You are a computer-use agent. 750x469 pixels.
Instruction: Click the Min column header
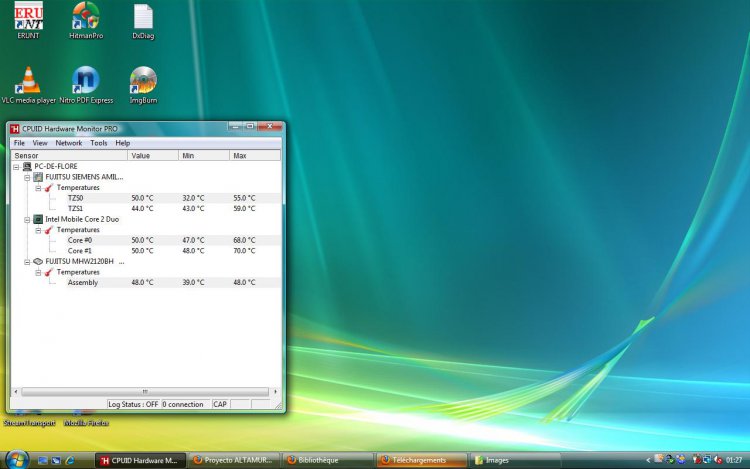pos(204,155)
